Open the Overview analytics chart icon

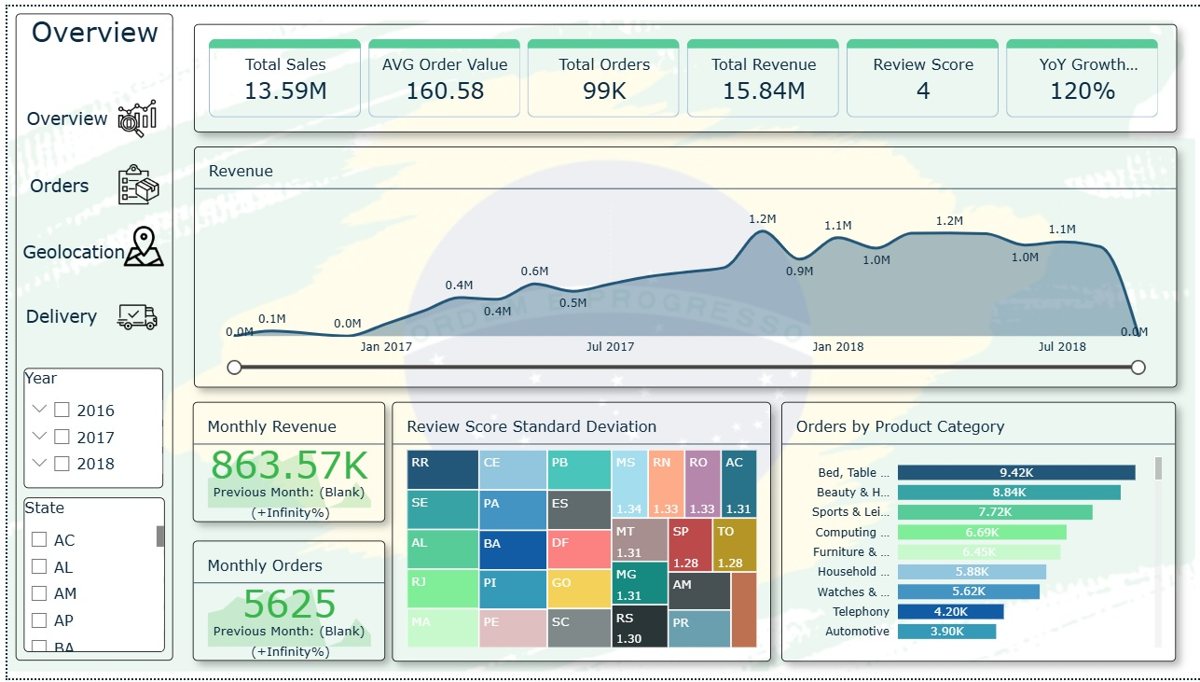137,118
